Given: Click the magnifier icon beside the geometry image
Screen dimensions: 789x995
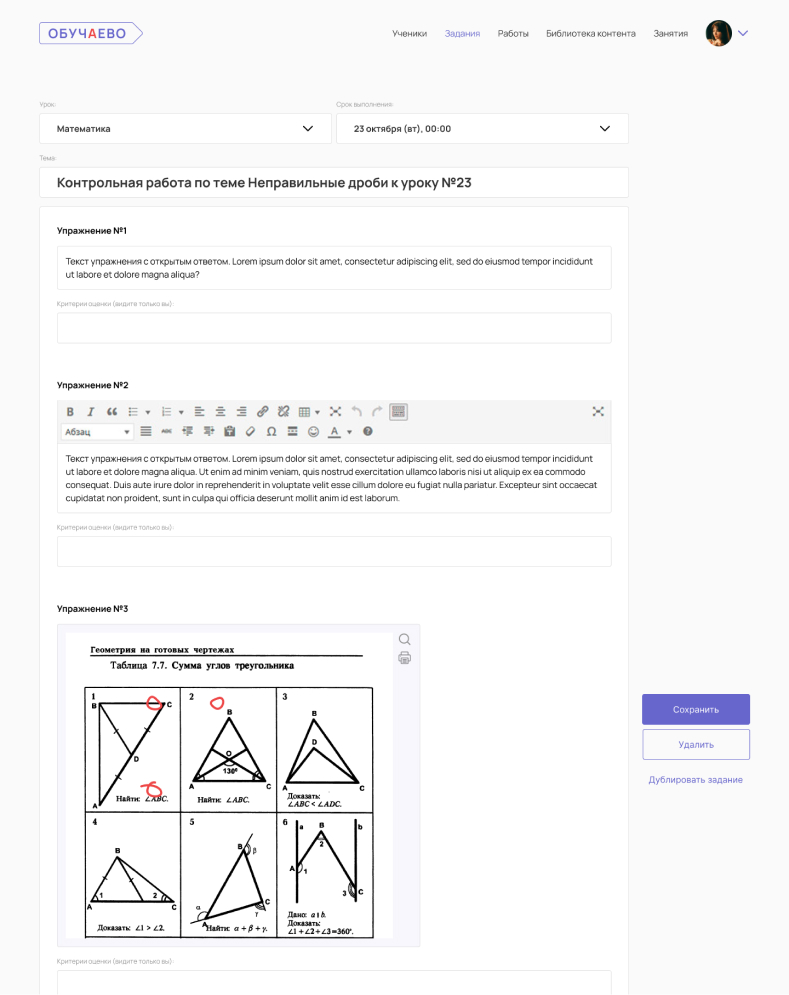Looking at the screenshot, I should (404, 640).
